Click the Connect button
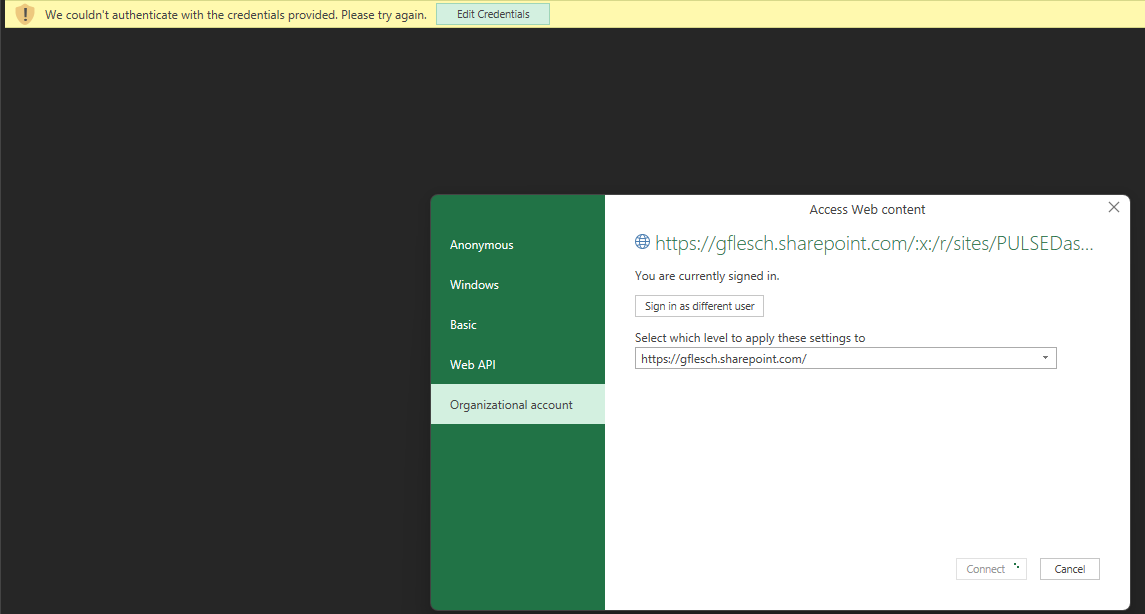Viewport: 1145px width, 614px height. tap(992, 569)
